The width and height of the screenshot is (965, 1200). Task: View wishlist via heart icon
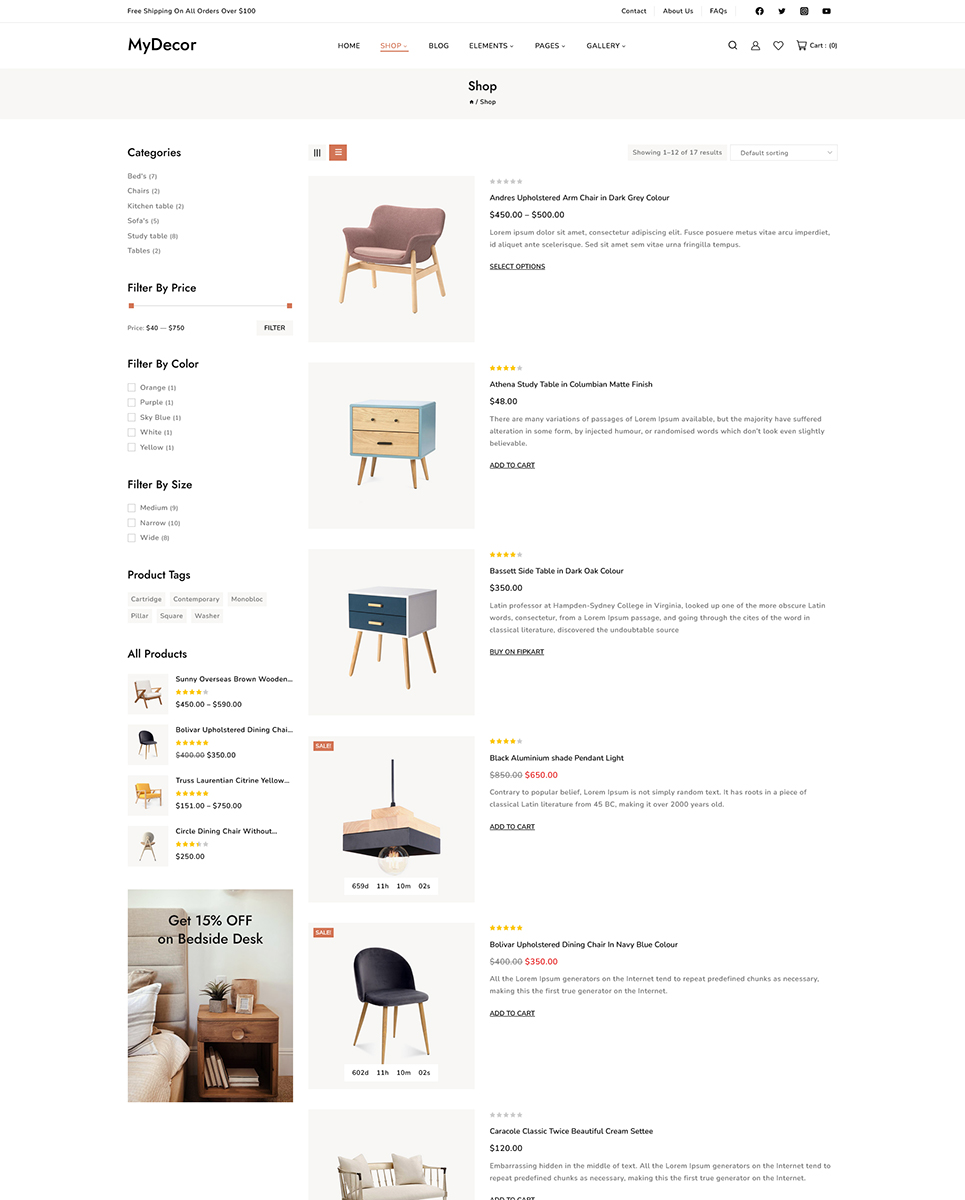[x=778, y=45]
